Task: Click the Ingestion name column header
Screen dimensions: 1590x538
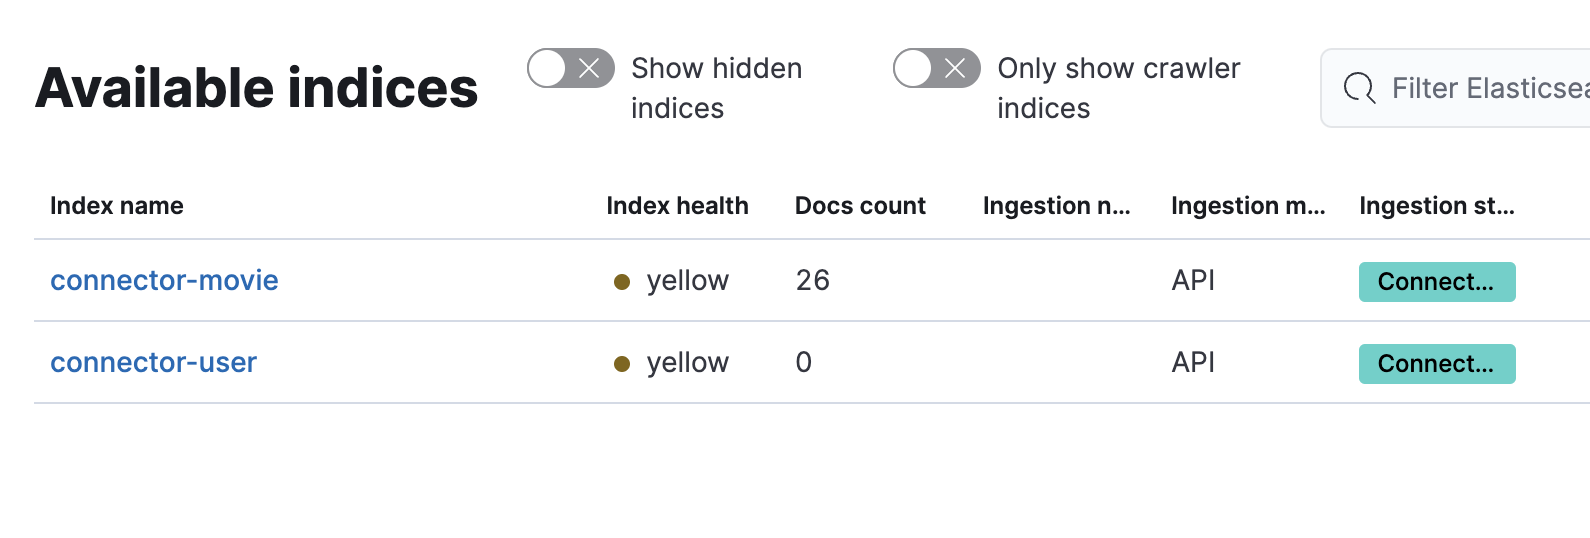Action: tap(1056, 206)
